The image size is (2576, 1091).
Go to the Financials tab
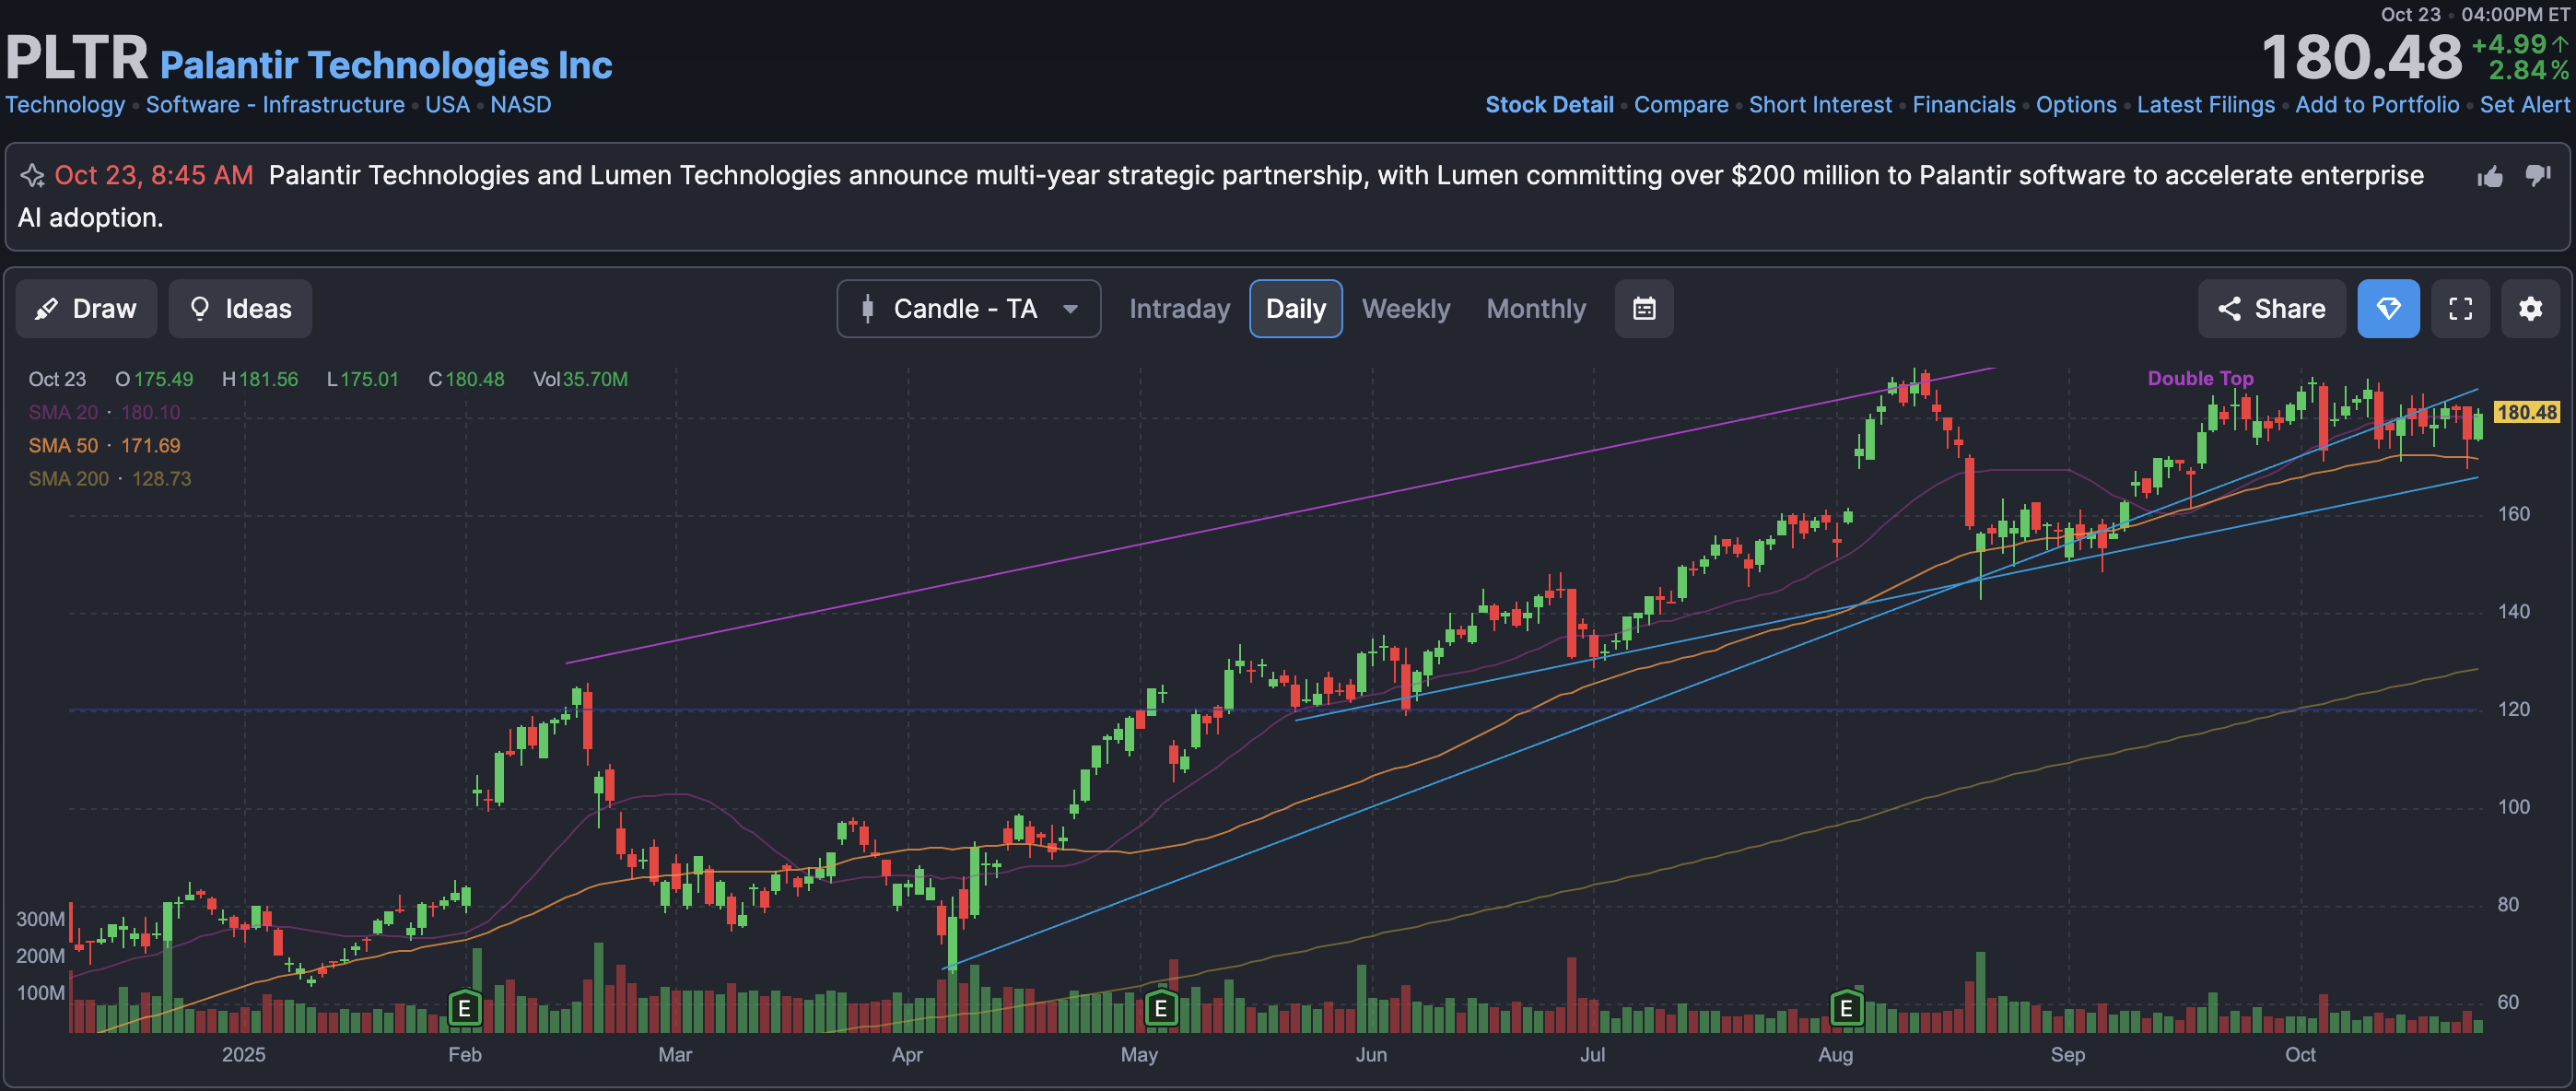point(1963,105)
